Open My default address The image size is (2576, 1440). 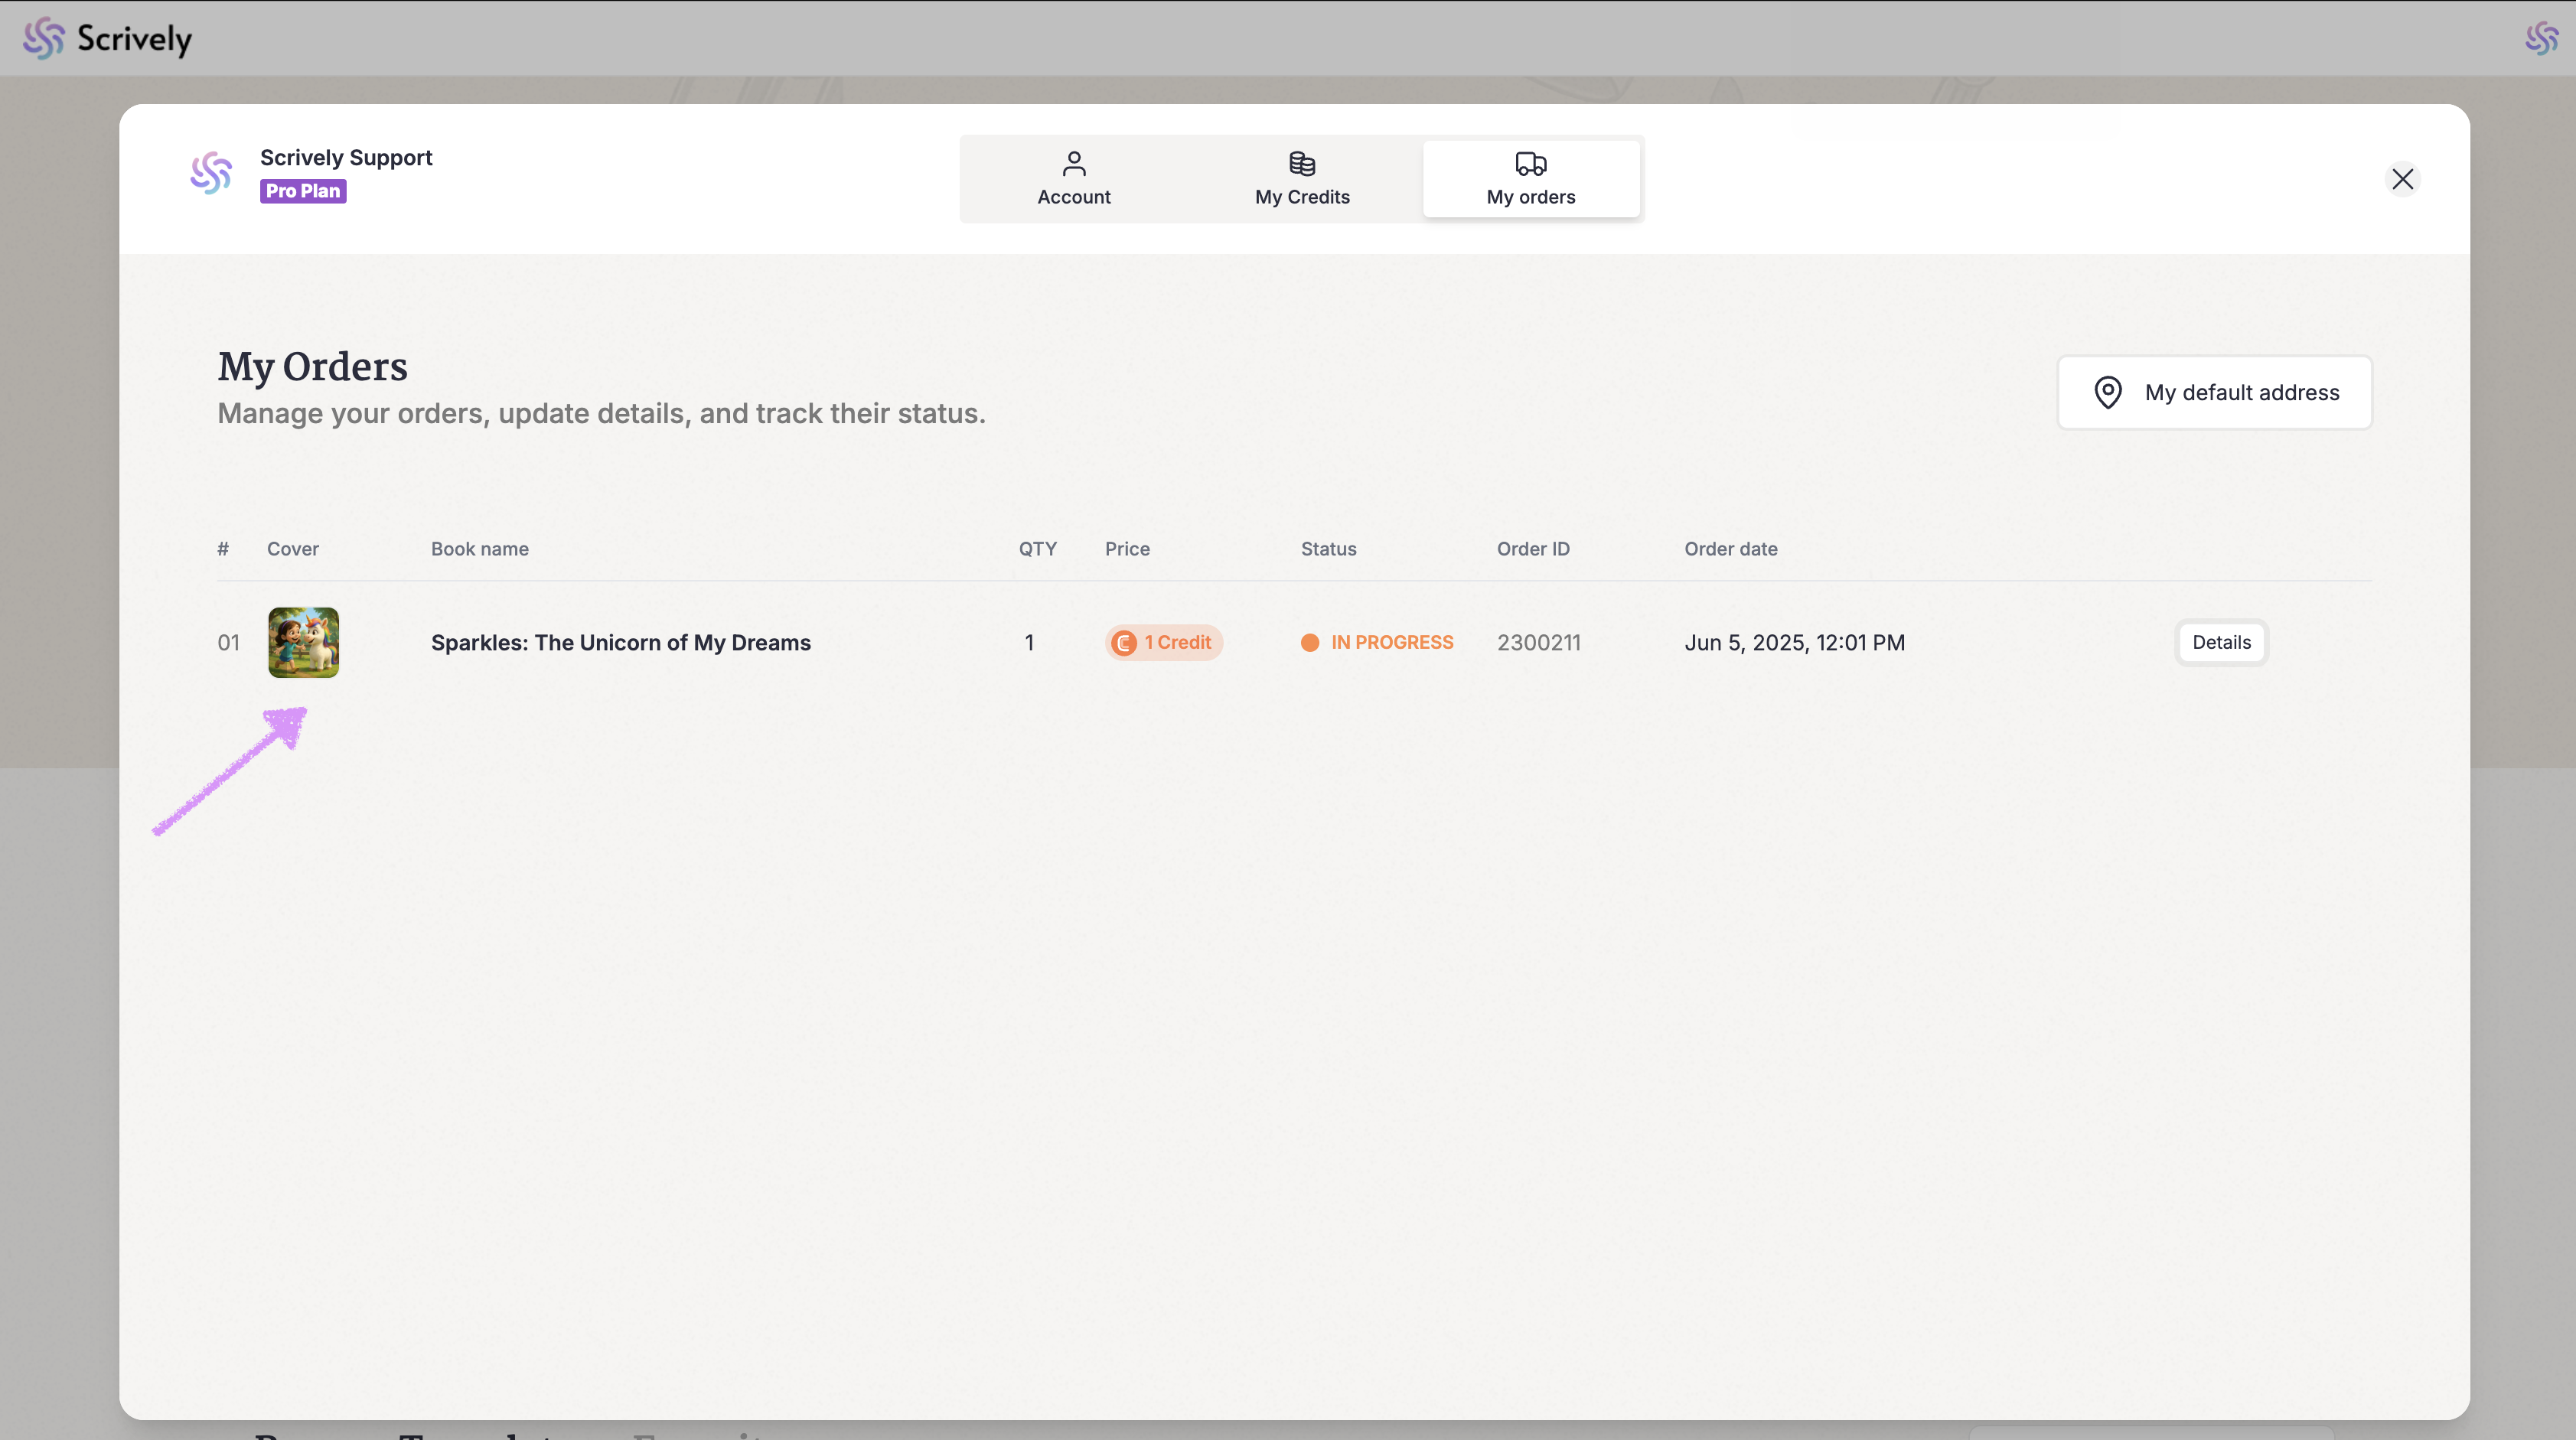pos(2214,392)
